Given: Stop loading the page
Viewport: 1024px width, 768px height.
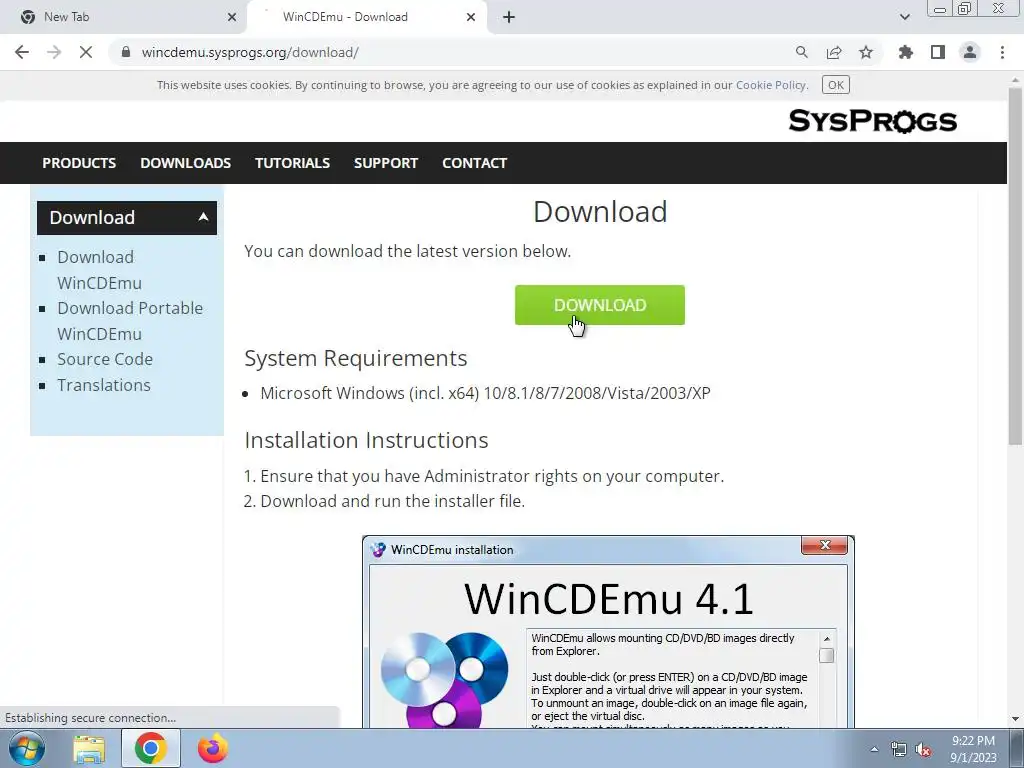Looking at the screenshot, I should (86, 52).
